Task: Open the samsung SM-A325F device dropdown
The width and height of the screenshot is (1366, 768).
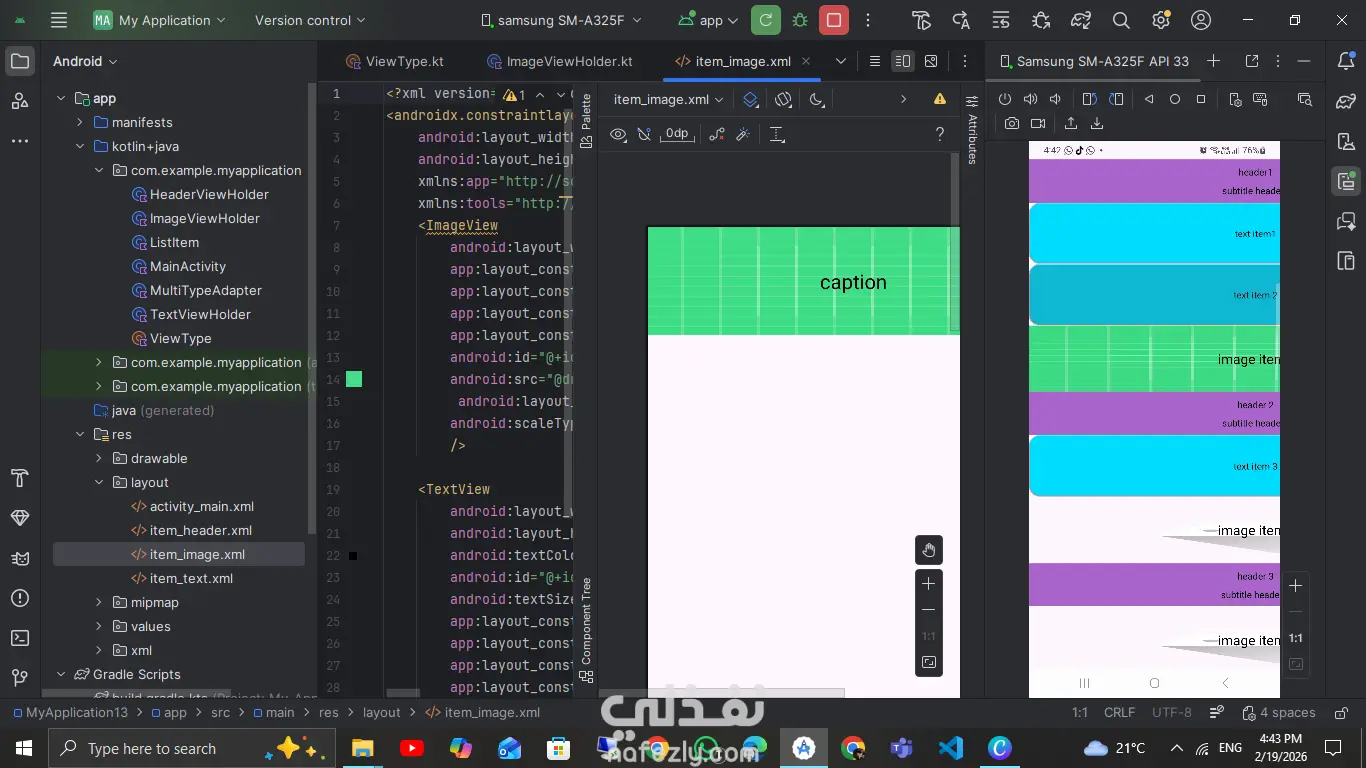Action: point(561,20)
